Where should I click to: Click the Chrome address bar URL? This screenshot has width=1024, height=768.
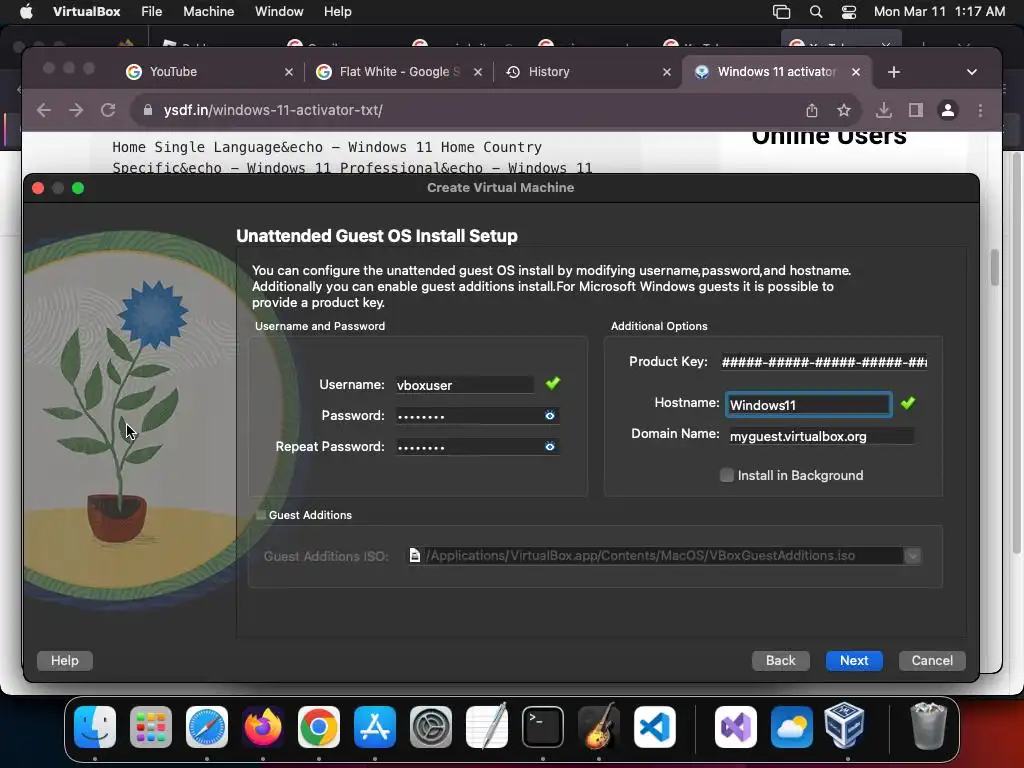coord(273,110)
